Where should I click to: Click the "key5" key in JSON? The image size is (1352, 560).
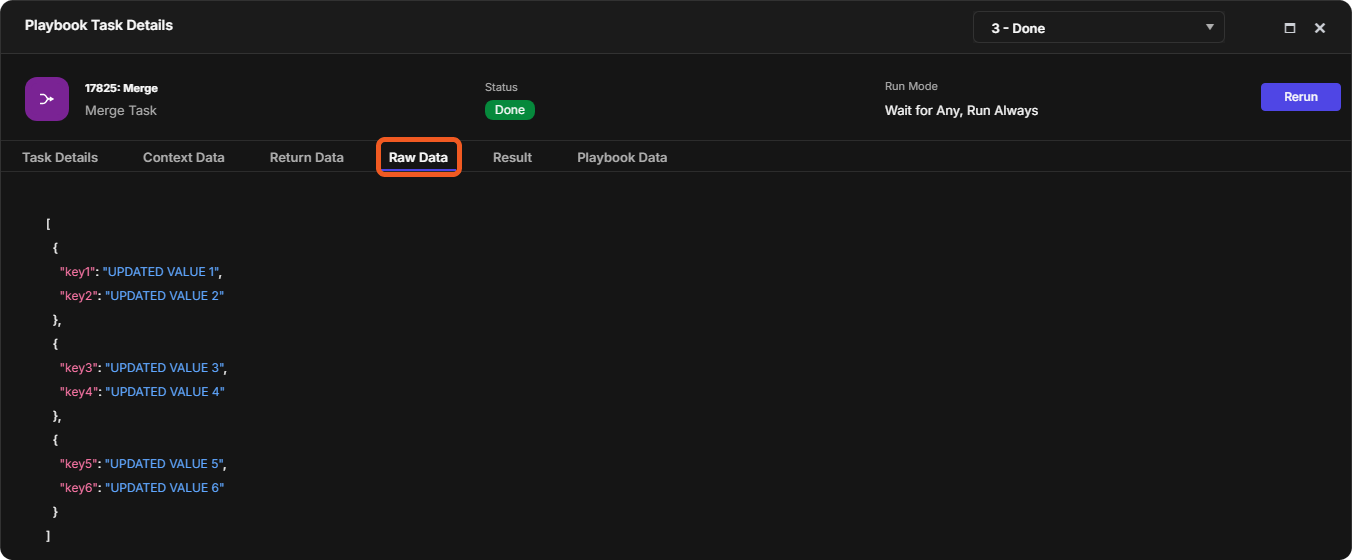tap(78, 464)
